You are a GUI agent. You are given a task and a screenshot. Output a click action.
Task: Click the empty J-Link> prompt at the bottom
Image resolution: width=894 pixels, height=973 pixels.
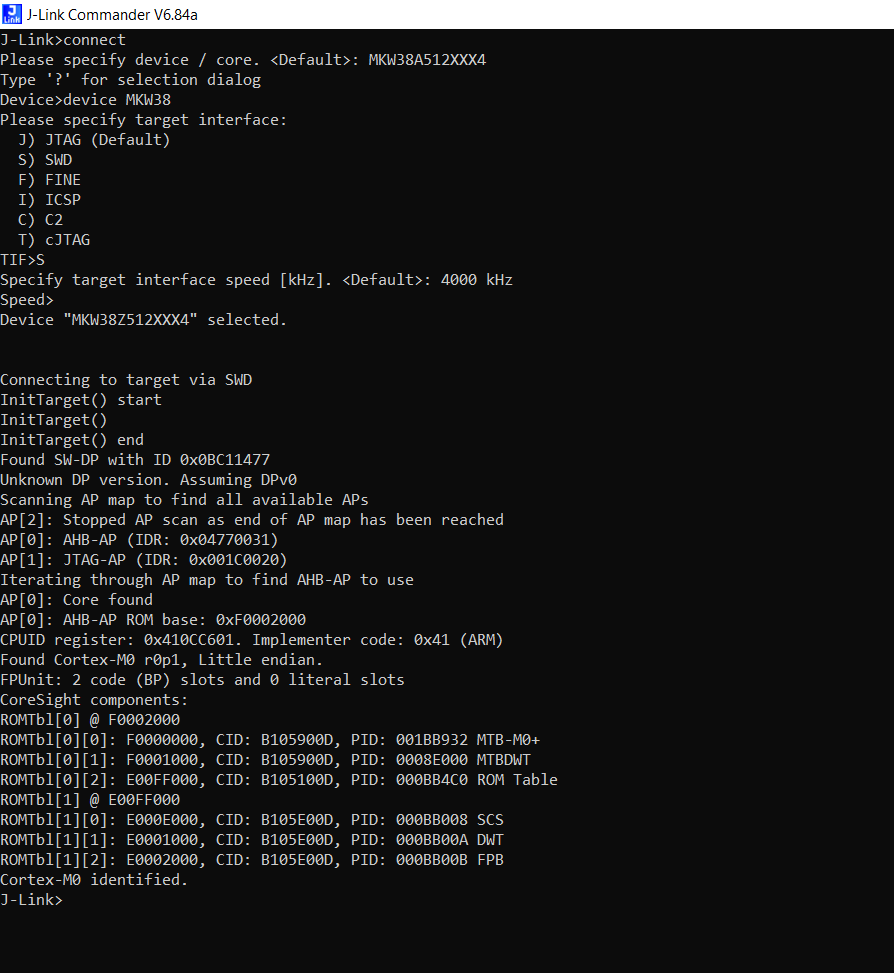[x=32, y=900]
